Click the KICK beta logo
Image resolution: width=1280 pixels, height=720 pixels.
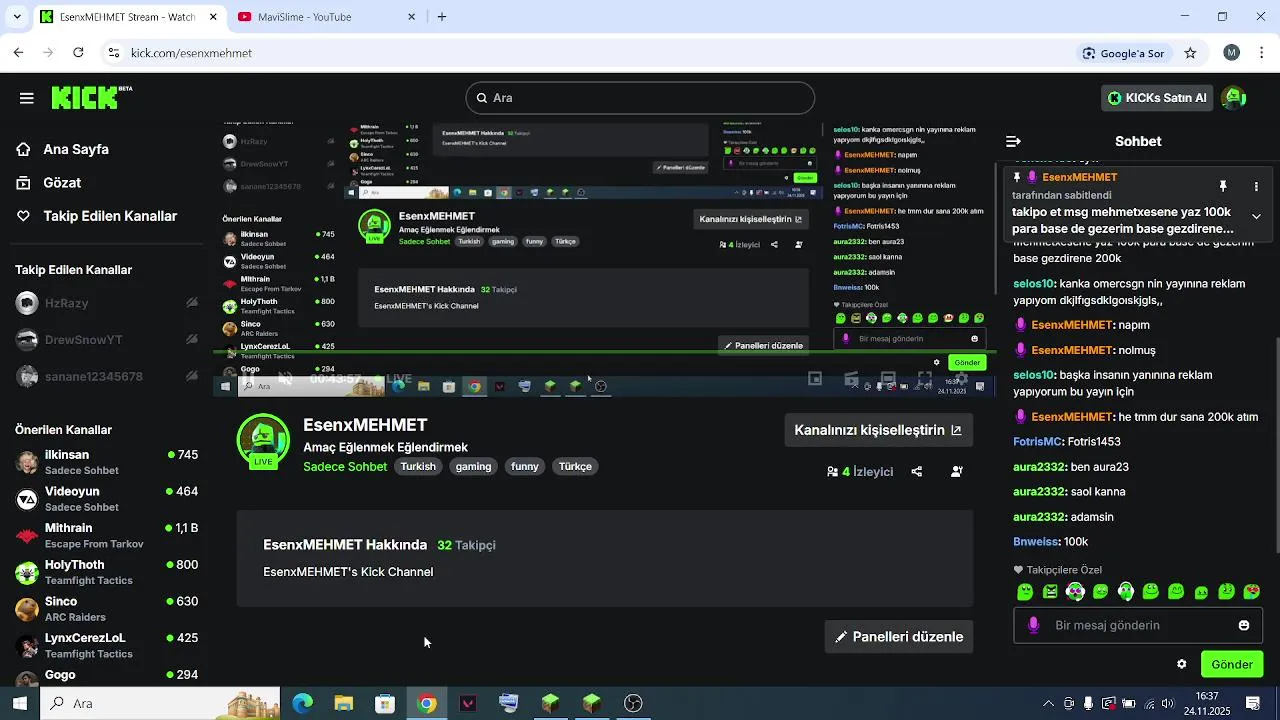91,97
